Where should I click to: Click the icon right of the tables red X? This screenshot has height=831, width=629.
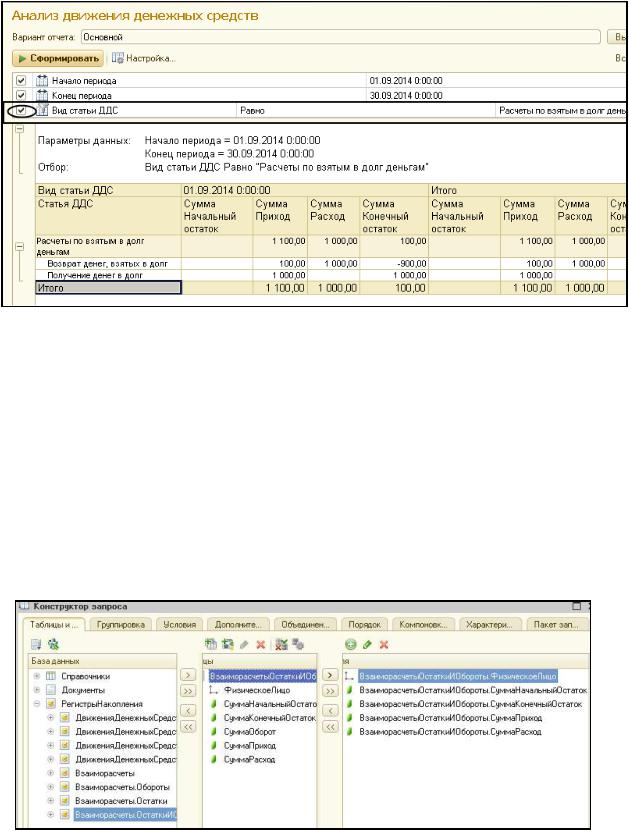click(x=282, y=644)
